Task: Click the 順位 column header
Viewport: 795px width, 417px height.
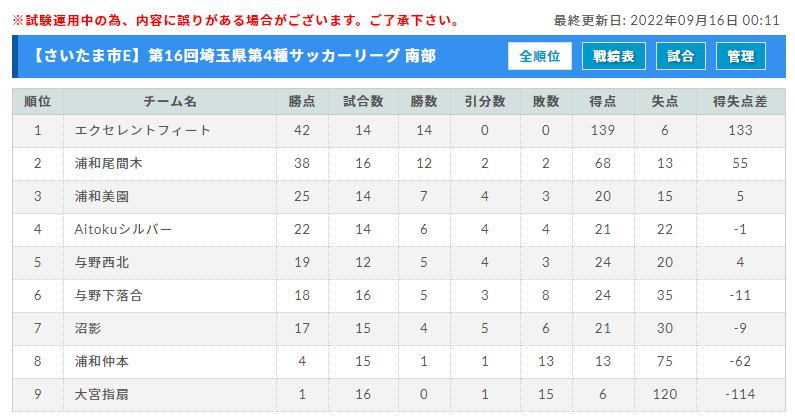Action: pos(38,101)
